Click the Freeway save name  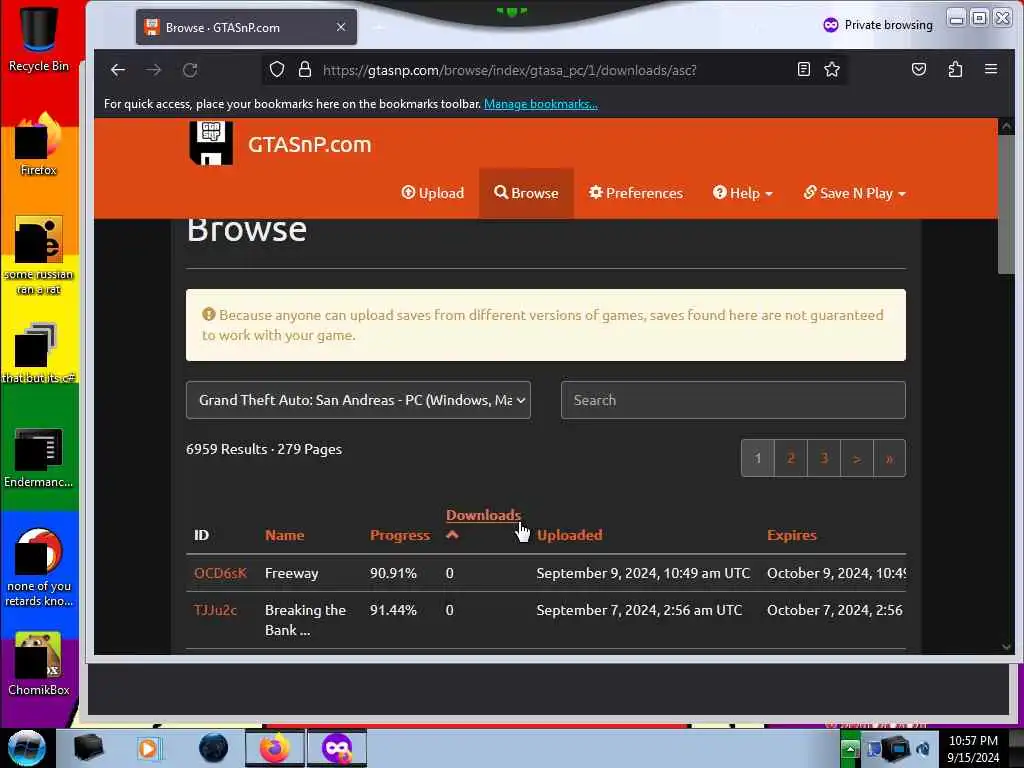point(291,573)
